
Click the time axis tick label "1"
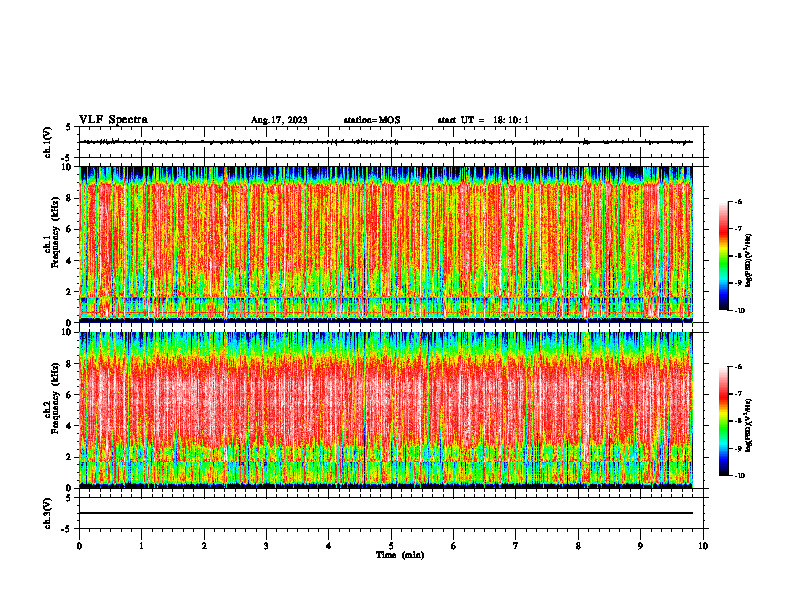(x=141, y=546)
